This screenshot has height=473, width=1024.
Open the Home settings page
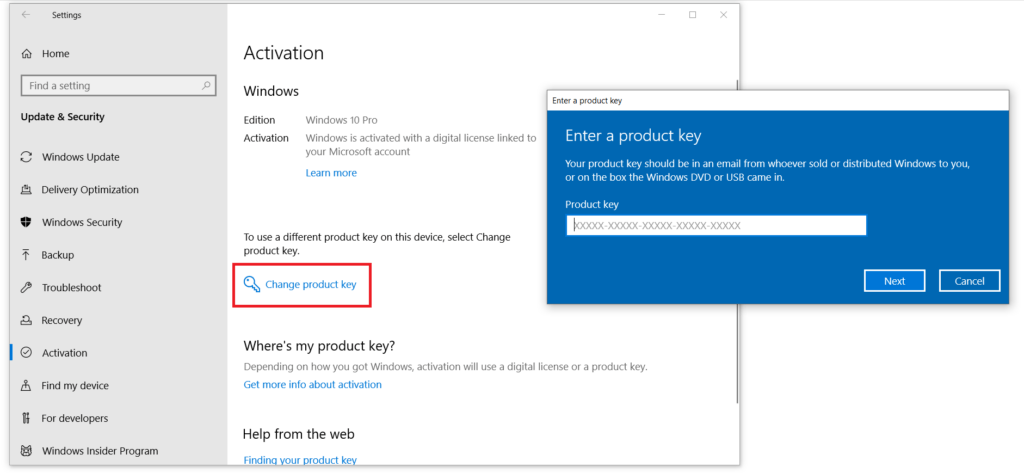56,54
